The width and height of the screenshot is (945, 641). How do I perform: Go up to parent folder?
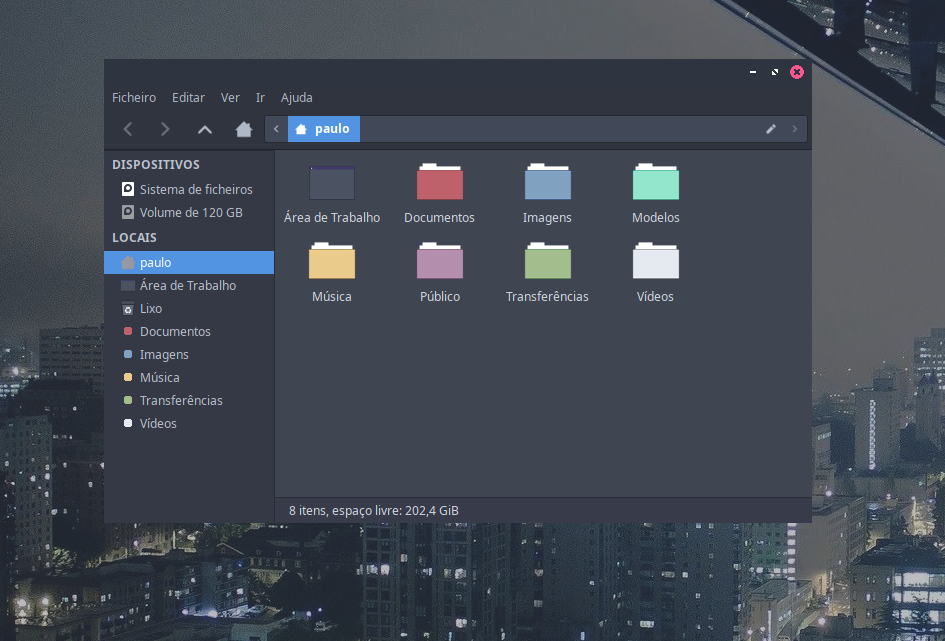[x=205, y=129]
